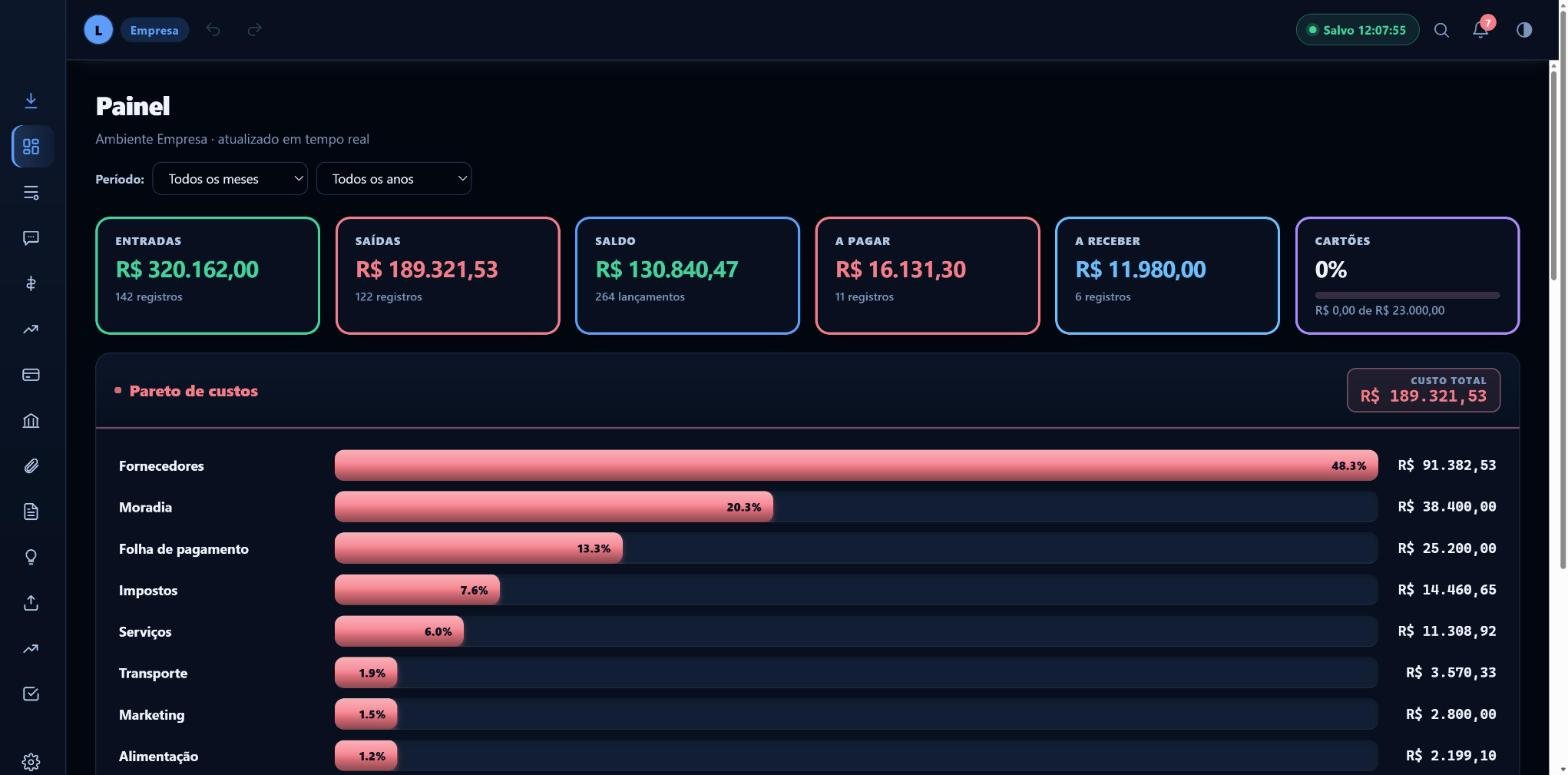The image size is (1568, 775).
Task: Click the '142 registros' text
Action: pos(149,297)
